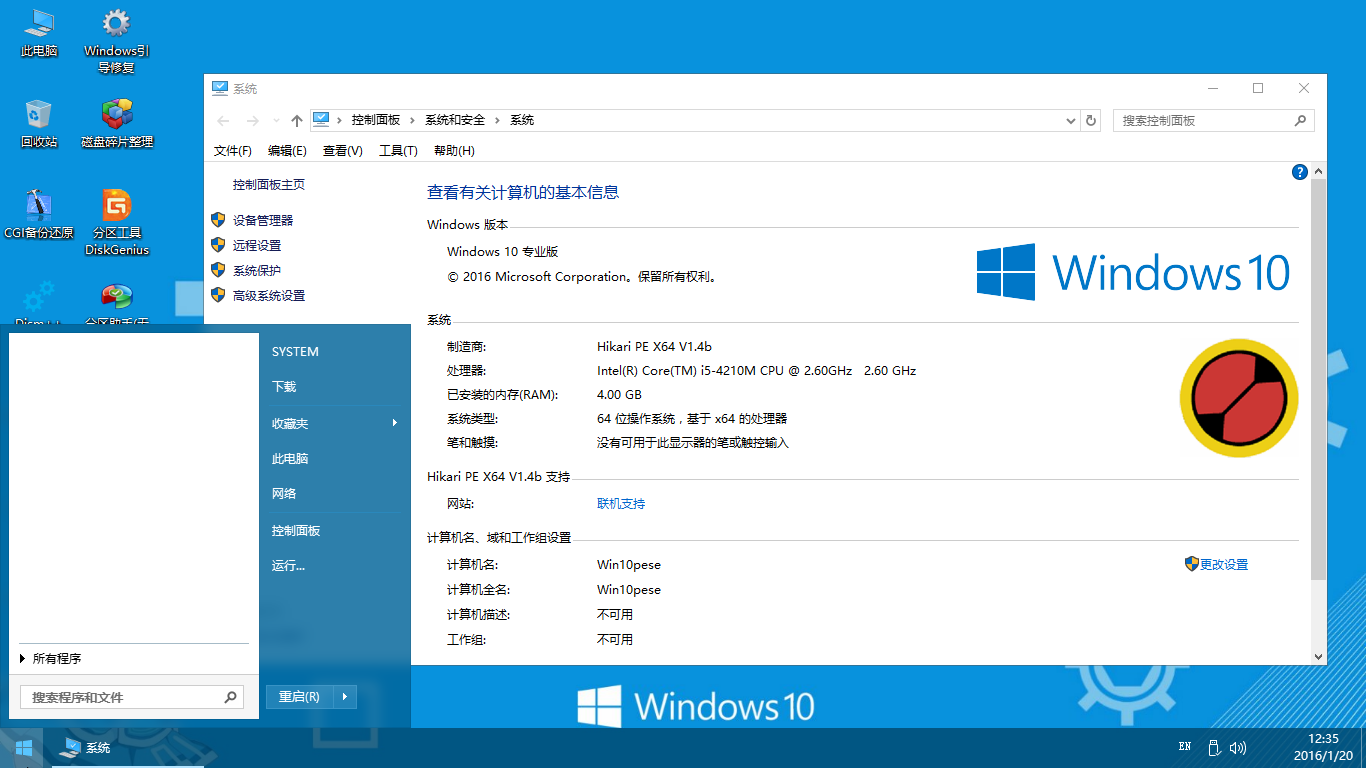Open the 高级系统设置 link
The height and width of the screenshot is (768, 1366).
tap(269, 296)
